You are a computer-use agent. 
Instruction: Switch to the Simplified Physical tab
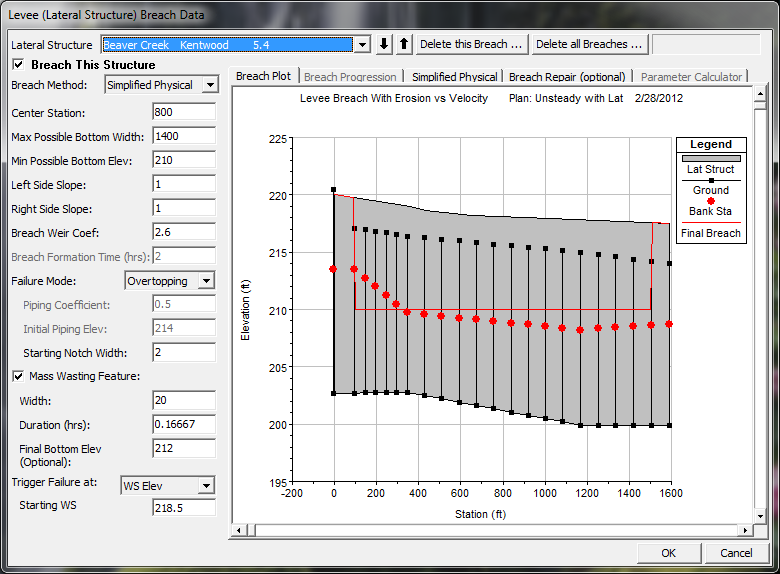454,77
